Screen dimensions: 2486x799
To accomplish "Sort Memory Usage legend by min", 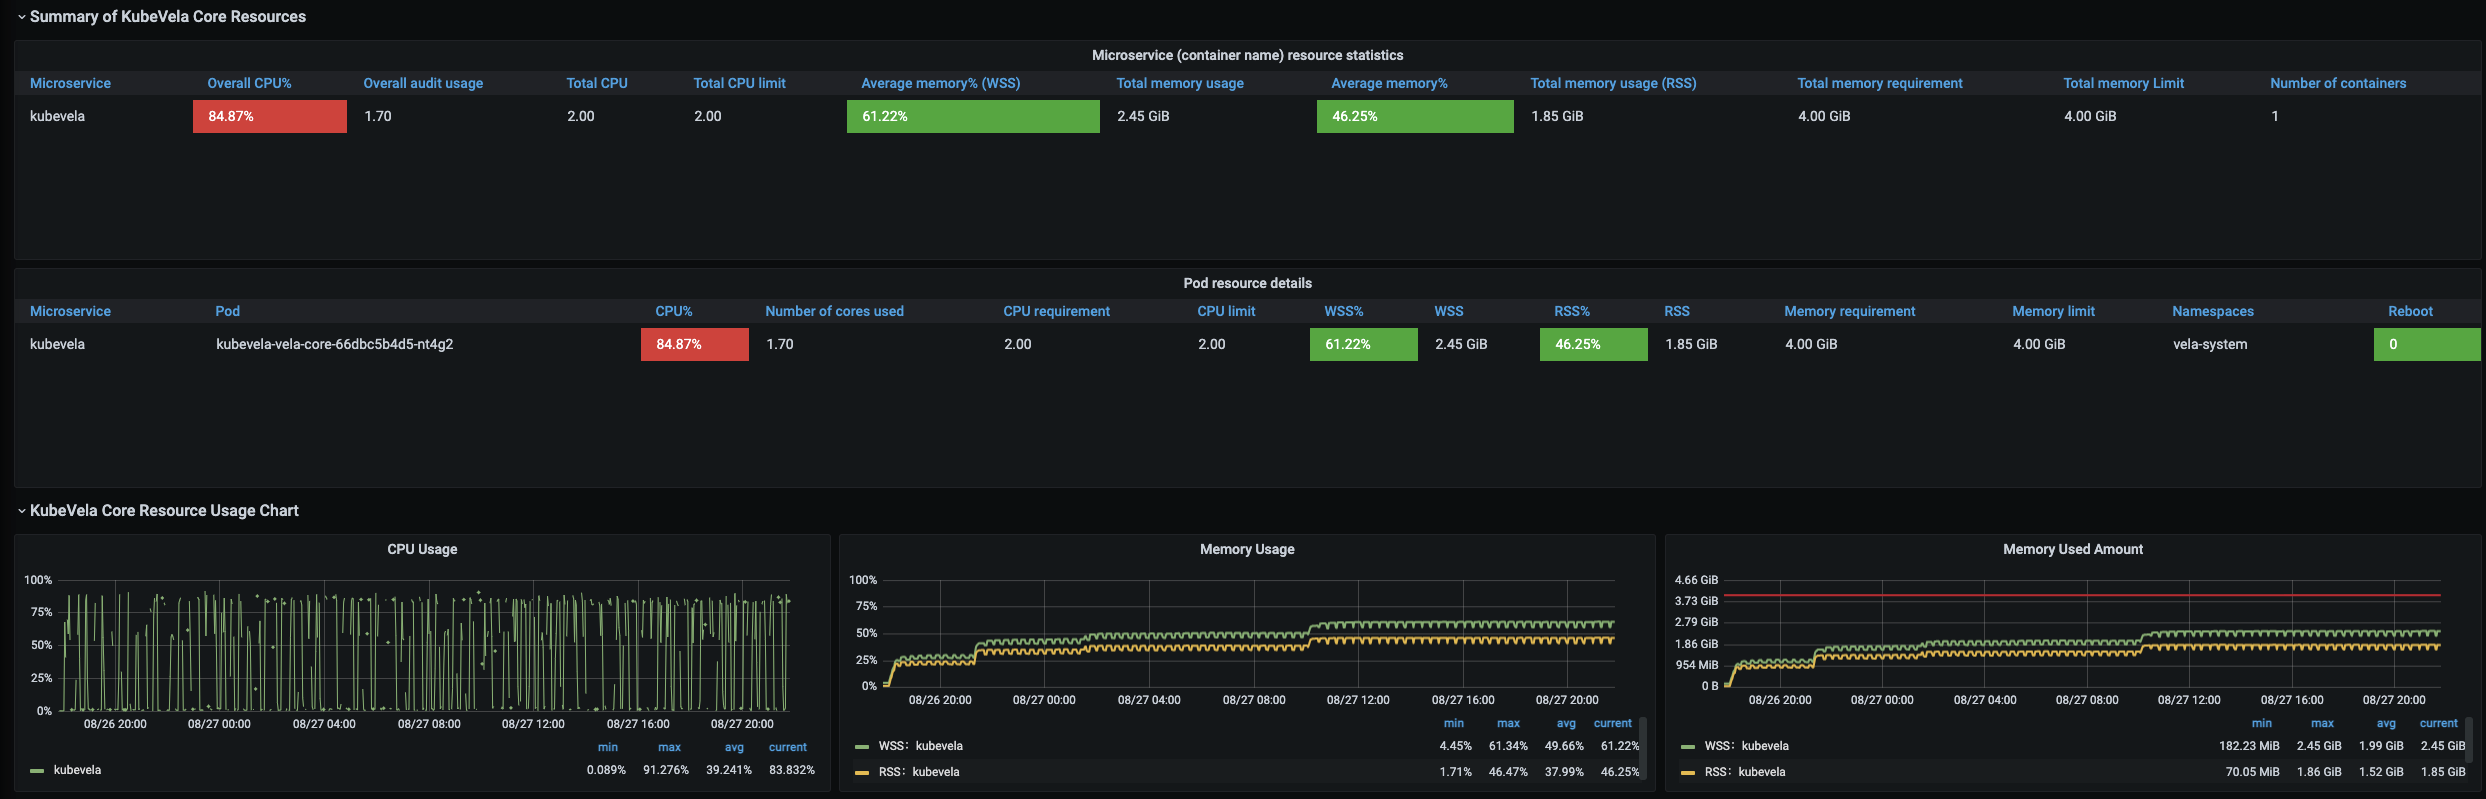I will 1454,723.
